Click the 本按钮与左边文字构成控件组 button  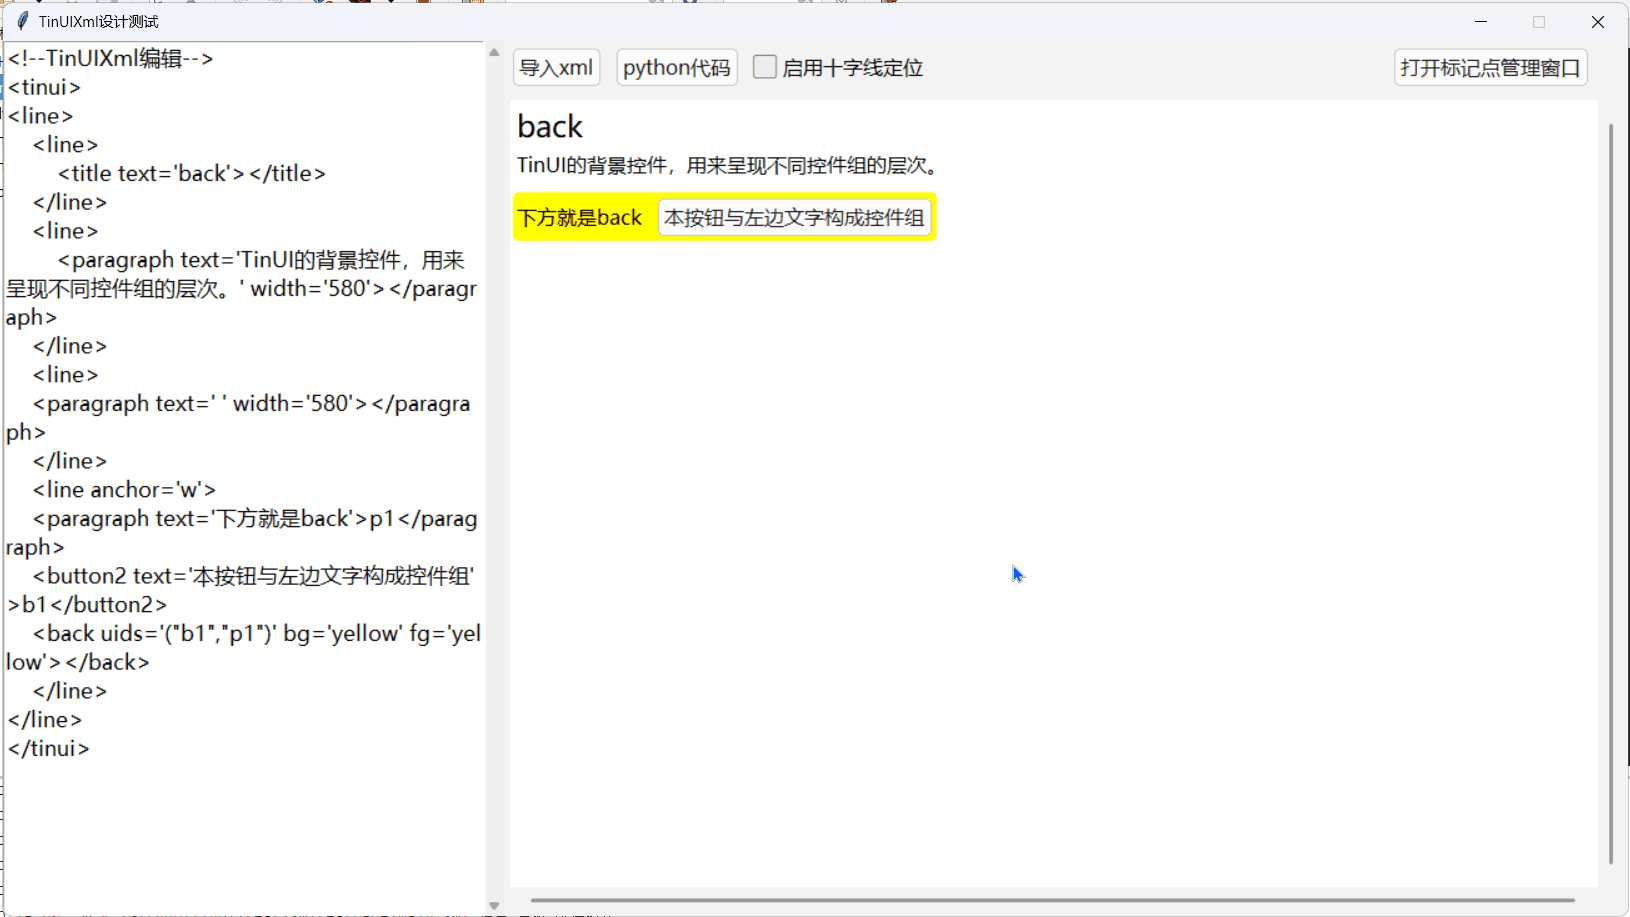(x=794, y=218)
